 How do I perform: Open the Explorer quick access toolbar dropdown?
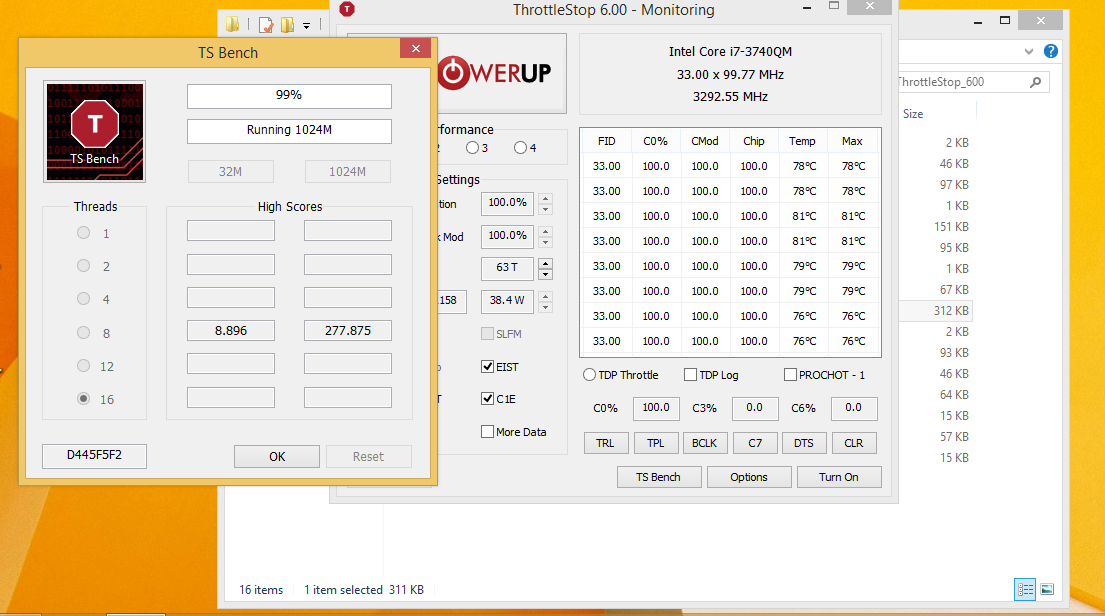[307, 26]
